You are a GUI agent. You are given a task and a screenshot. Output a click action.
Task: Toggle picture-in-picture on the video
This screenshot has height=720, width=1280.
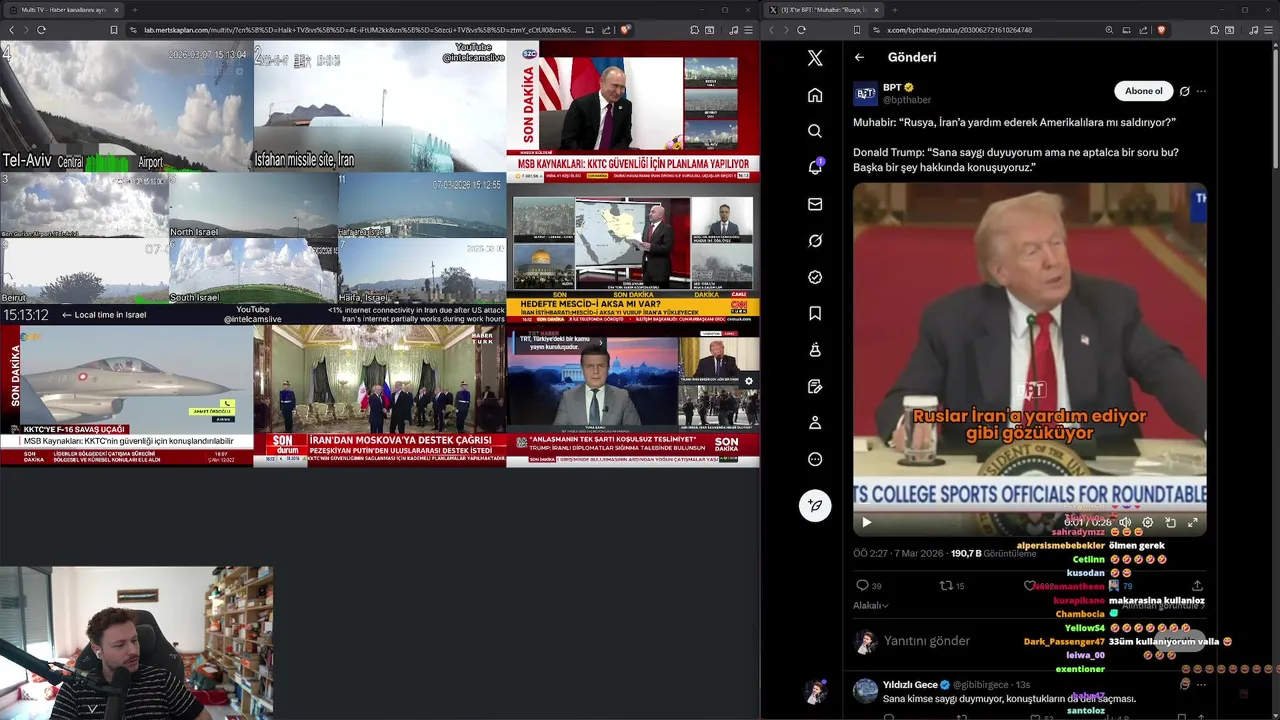(x=1170, y=522)
